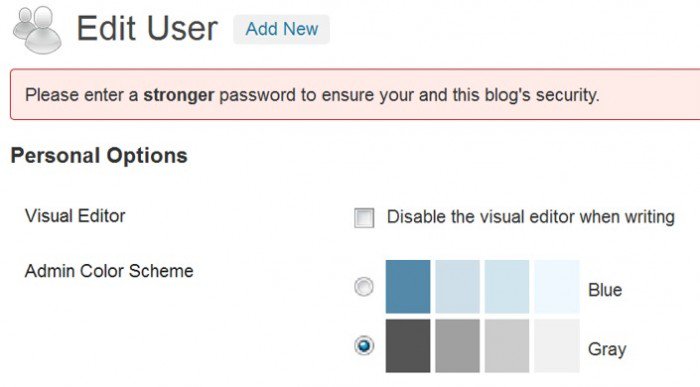Viewport: 700px width, 387px height.
Task: Click the lightest blue swatch
Action: pos(557,287)
